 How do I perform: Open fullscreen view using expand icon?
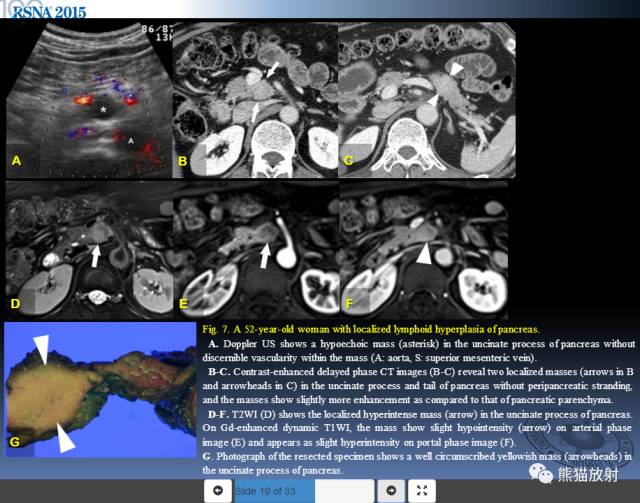click(x=422, y=490)
